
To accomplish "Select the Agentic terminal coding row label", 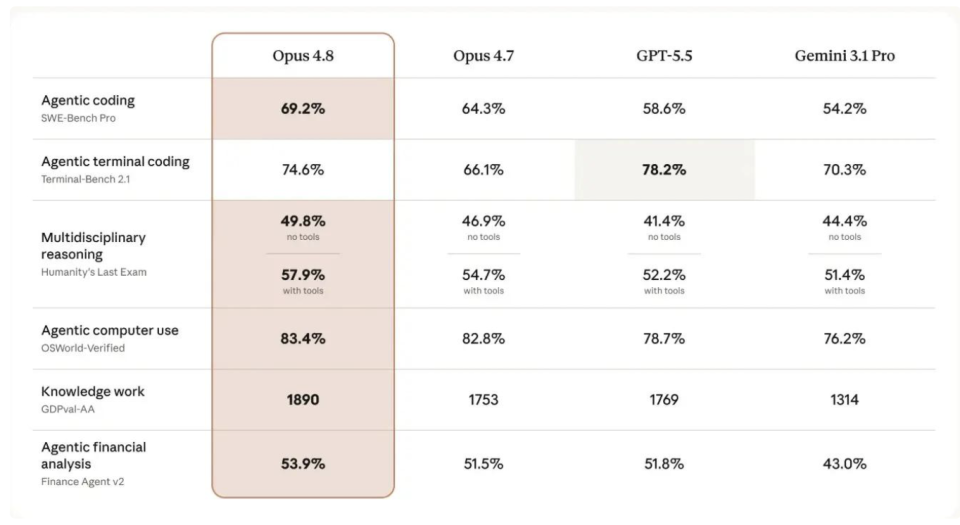I will (115, 162).
